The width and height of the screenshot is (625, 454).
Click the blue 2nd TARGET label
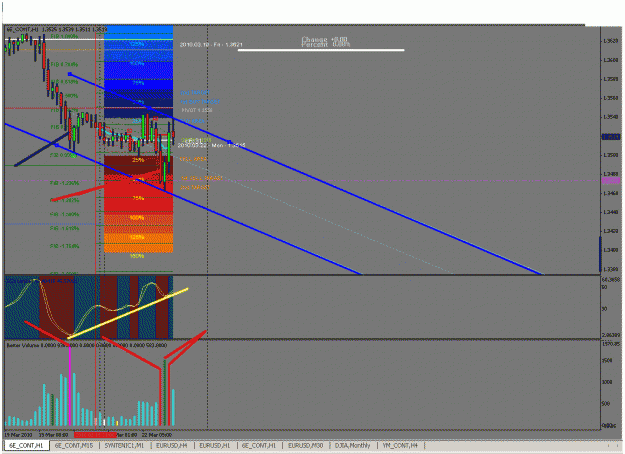195,92
